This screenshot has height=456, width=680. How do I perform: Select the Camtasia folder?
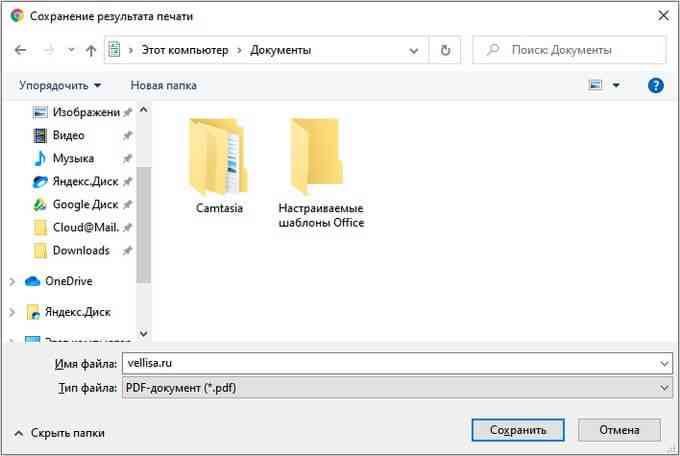[219, 167]
